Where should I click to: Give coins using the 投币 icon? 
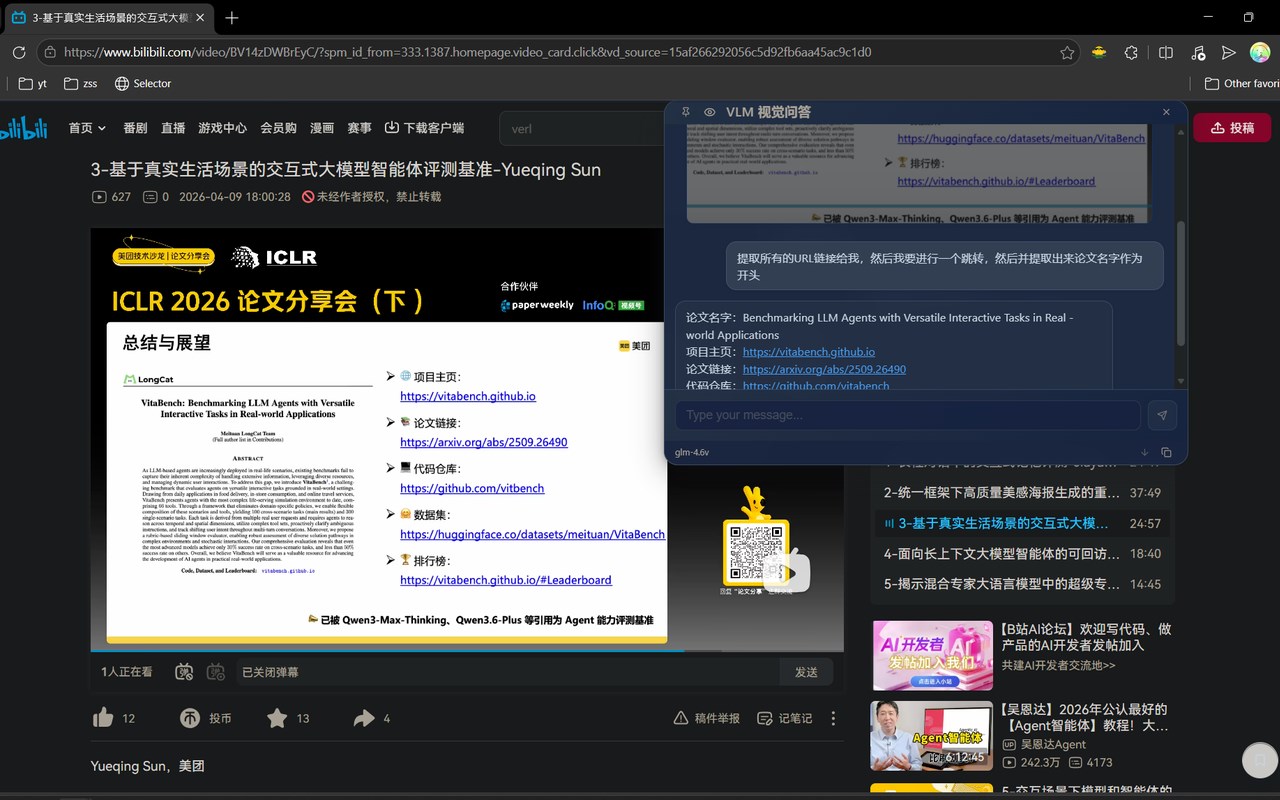click(x=190, y=718)
